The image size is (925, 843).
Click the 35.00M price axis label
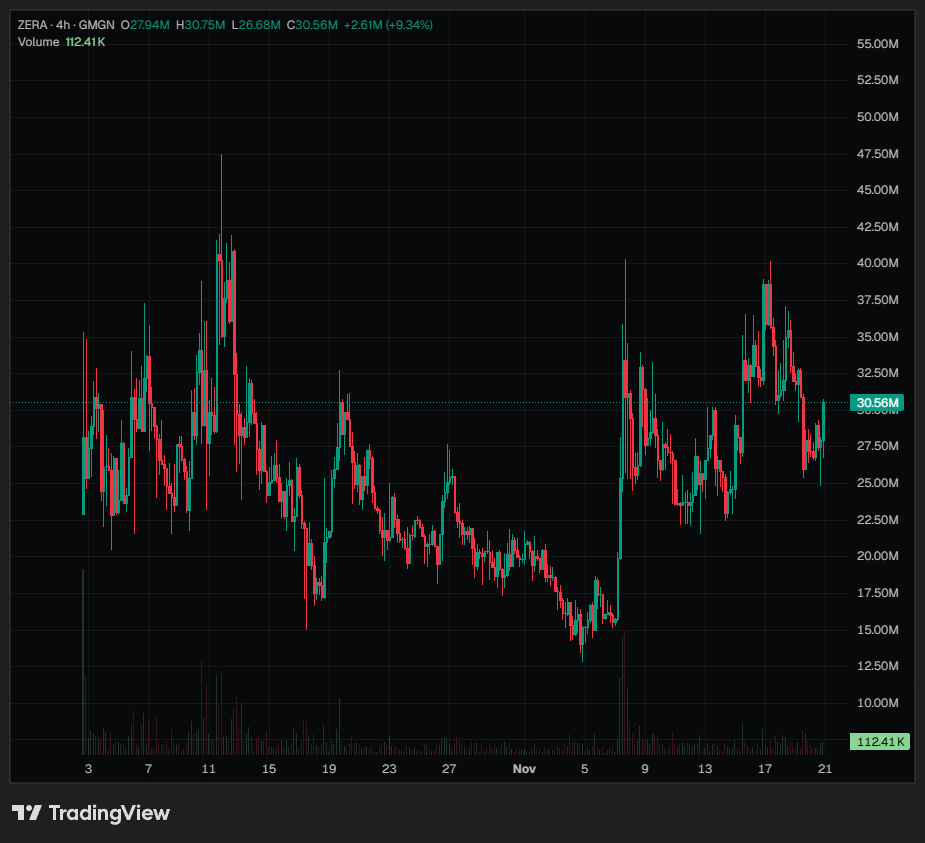(x=877, y=337)
